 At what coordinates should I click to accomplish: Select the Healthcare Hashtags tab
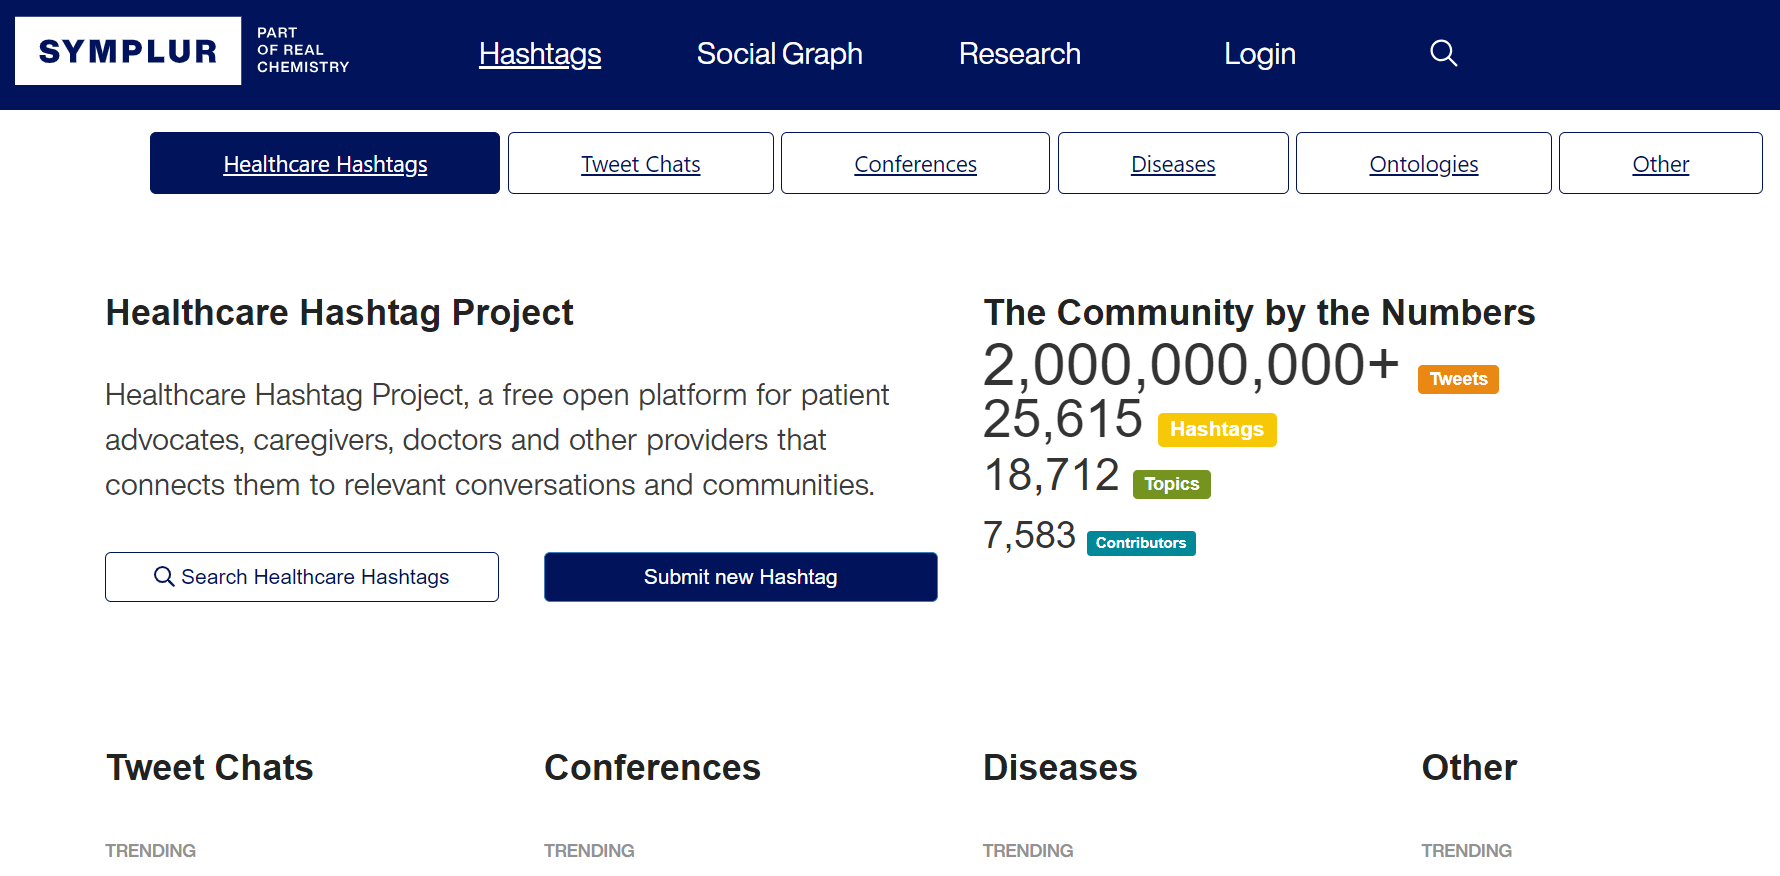click(x=325, y=164)
